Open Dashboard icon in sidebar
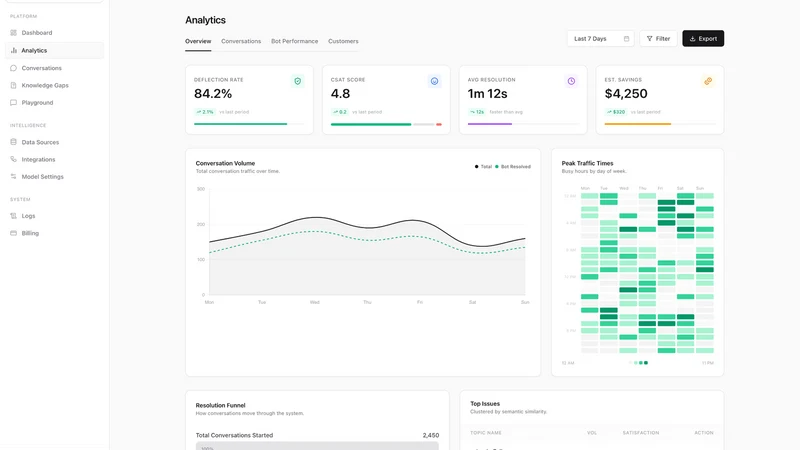Viewport: 800px width, 450px height. coord(13,33)
